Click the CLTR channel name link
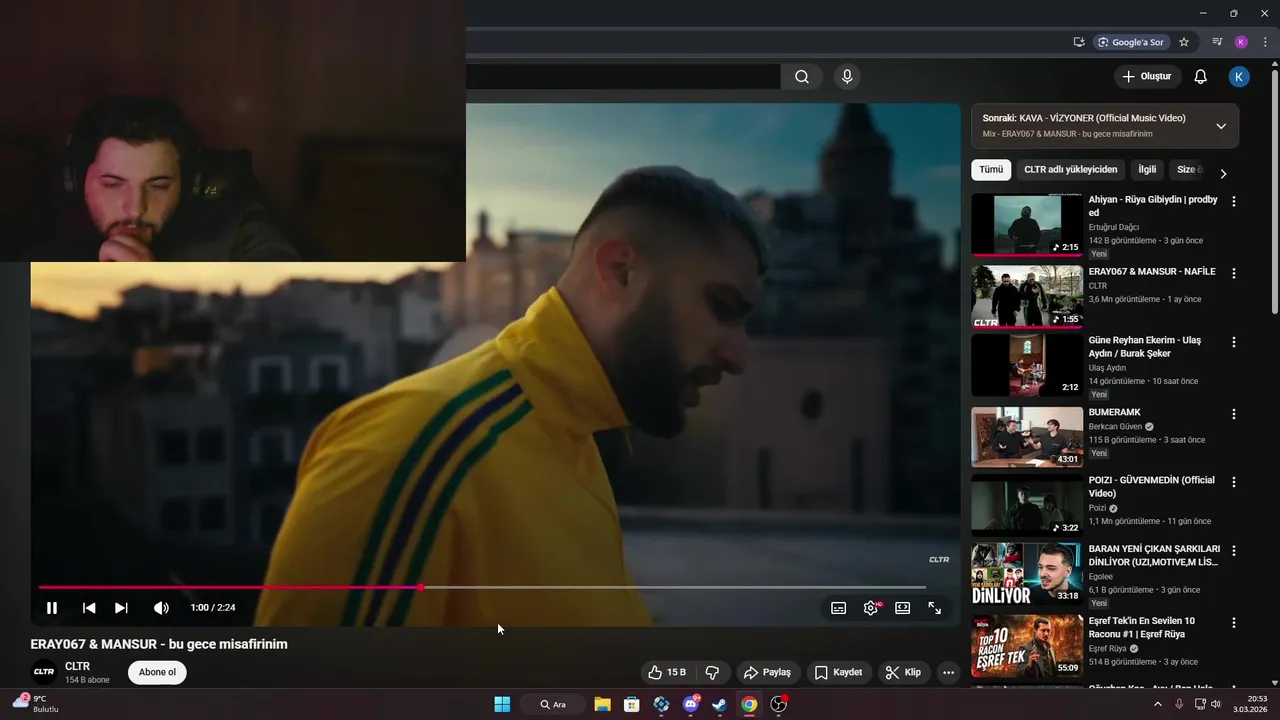The width and height of the screenshot is (1280, 720). point(77,666)
